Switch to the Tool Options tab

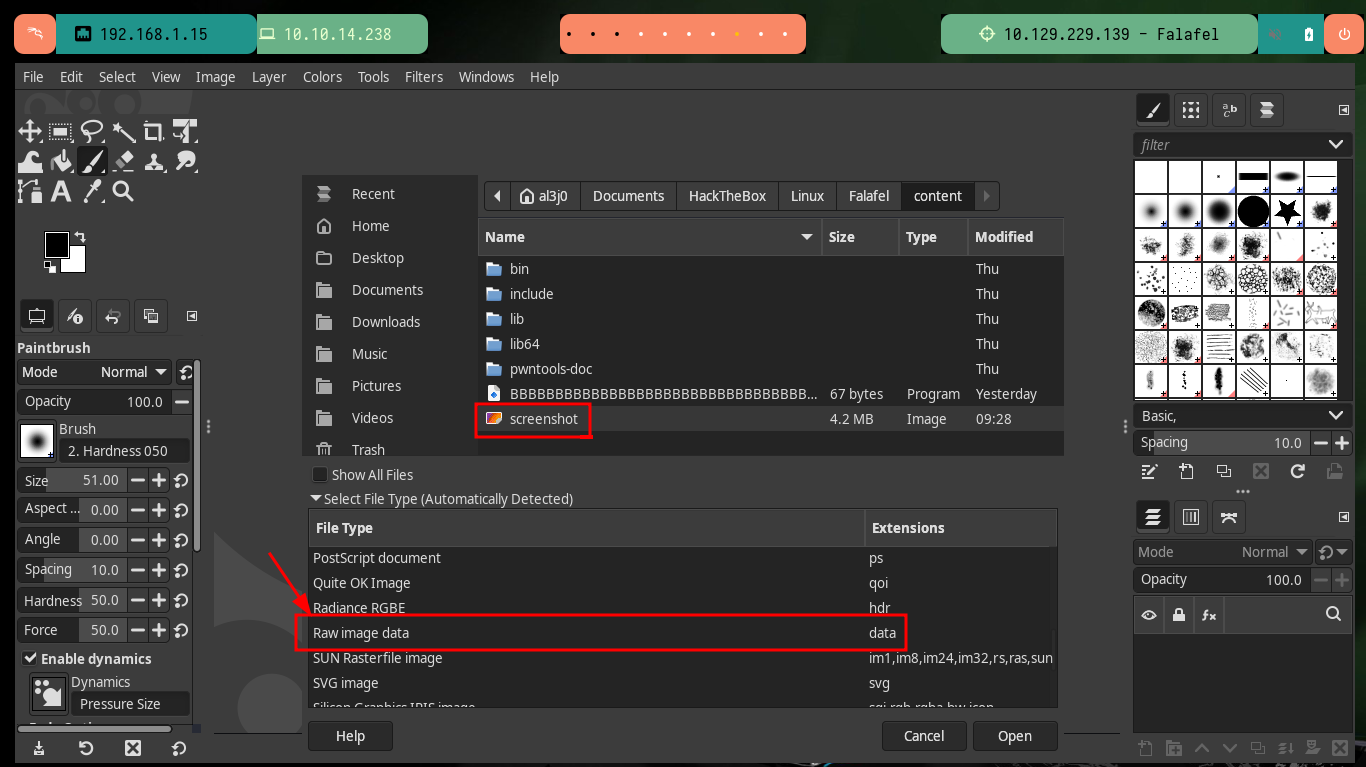(x=37, y=316)
